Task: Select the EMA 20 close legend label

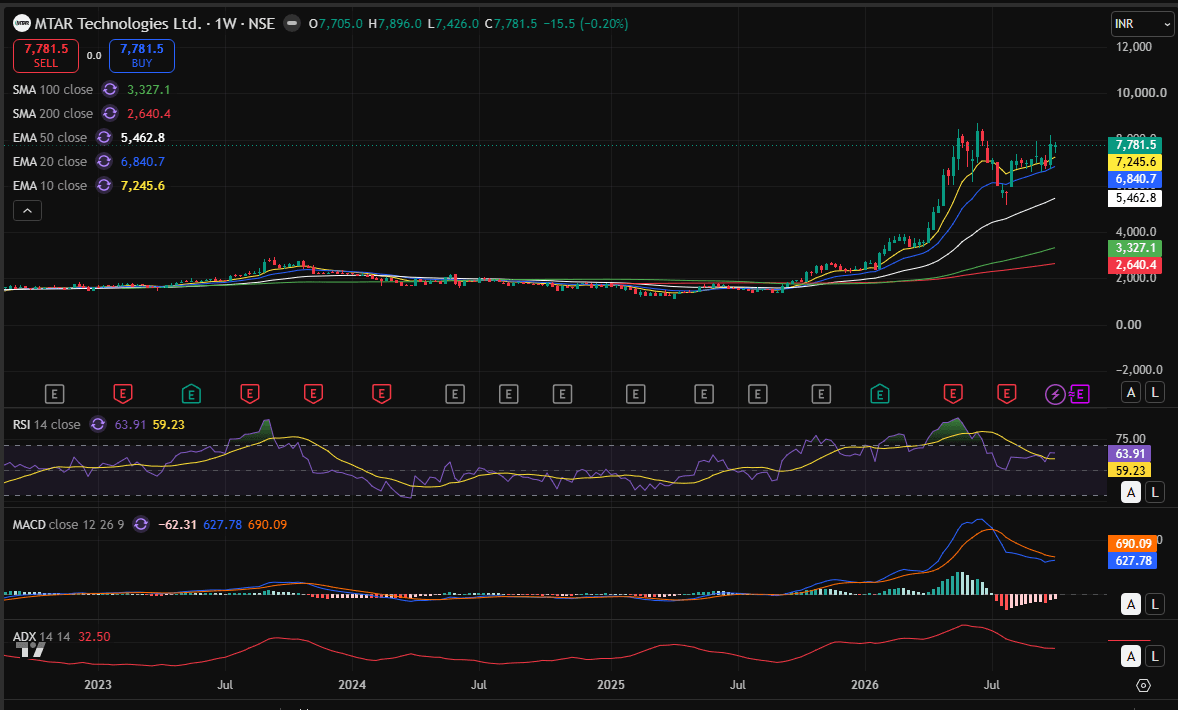Action: click(x=50, y=162)
